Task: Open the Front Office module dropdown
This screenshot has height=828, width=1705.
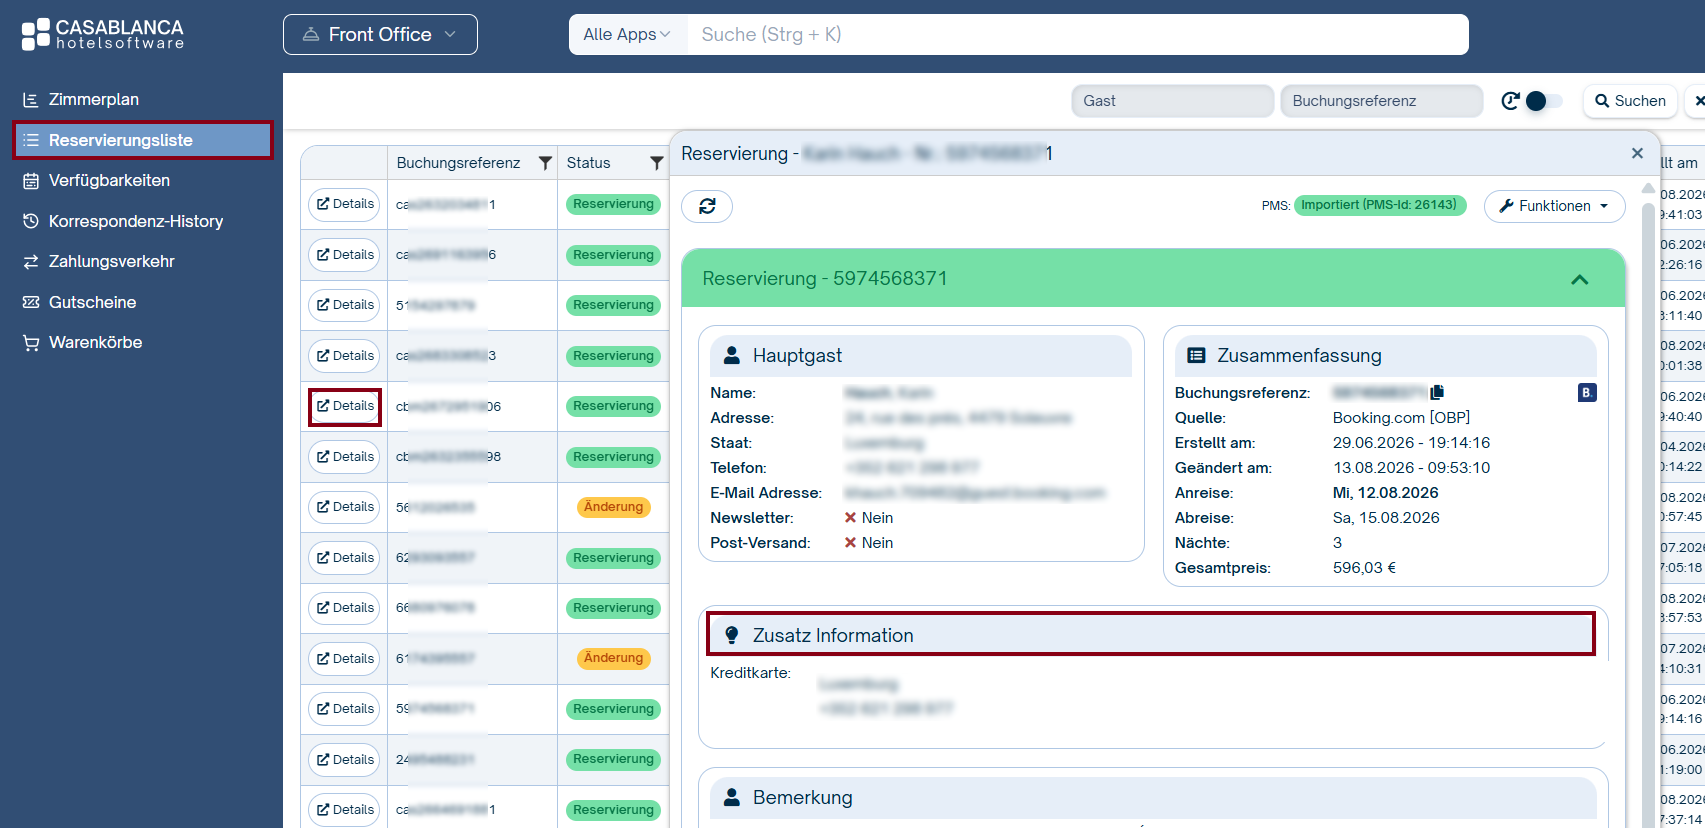Action: click(x=380, y=35)
